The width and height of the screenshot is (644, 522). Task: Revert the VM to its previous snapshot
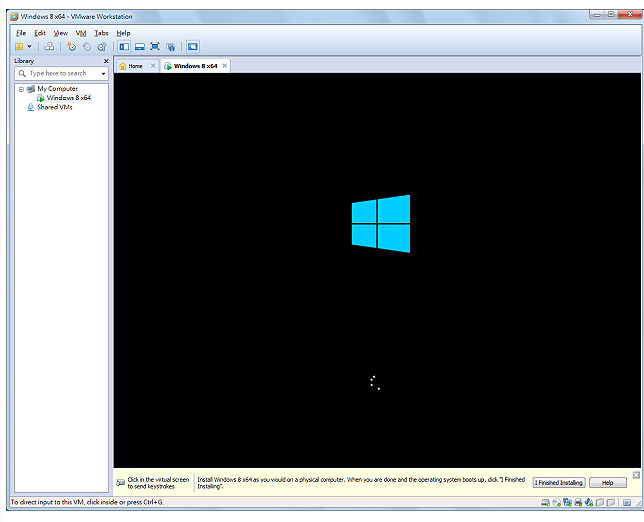(87, 47)
